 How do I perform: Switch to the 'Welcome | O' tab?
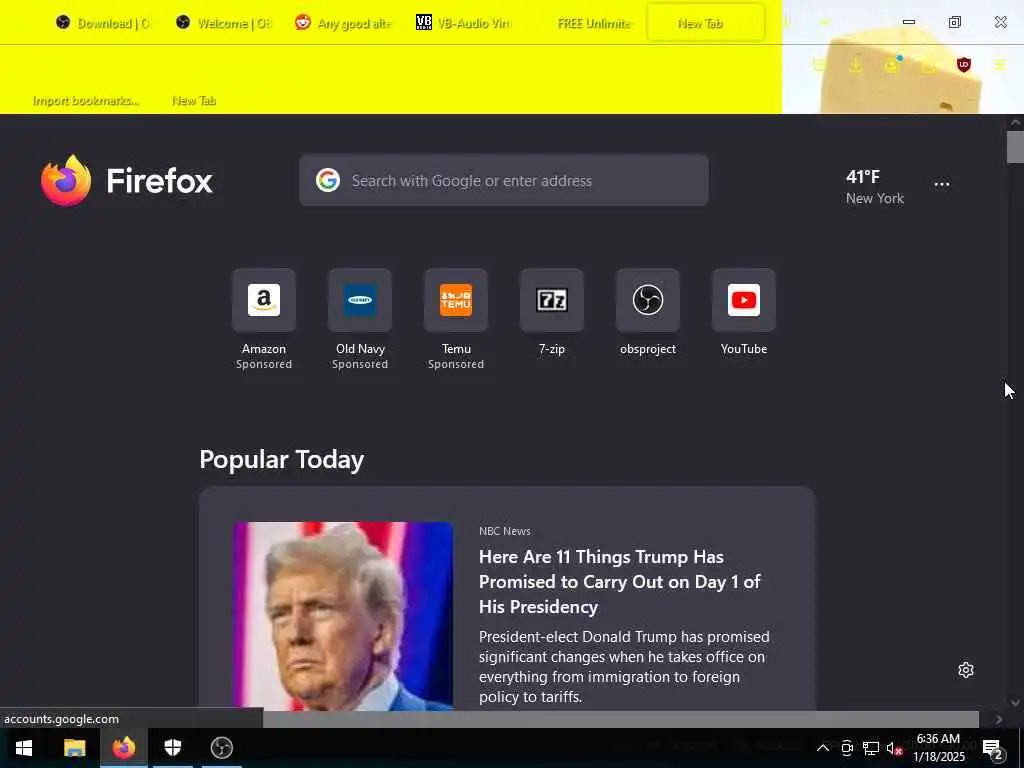[223, 23]
